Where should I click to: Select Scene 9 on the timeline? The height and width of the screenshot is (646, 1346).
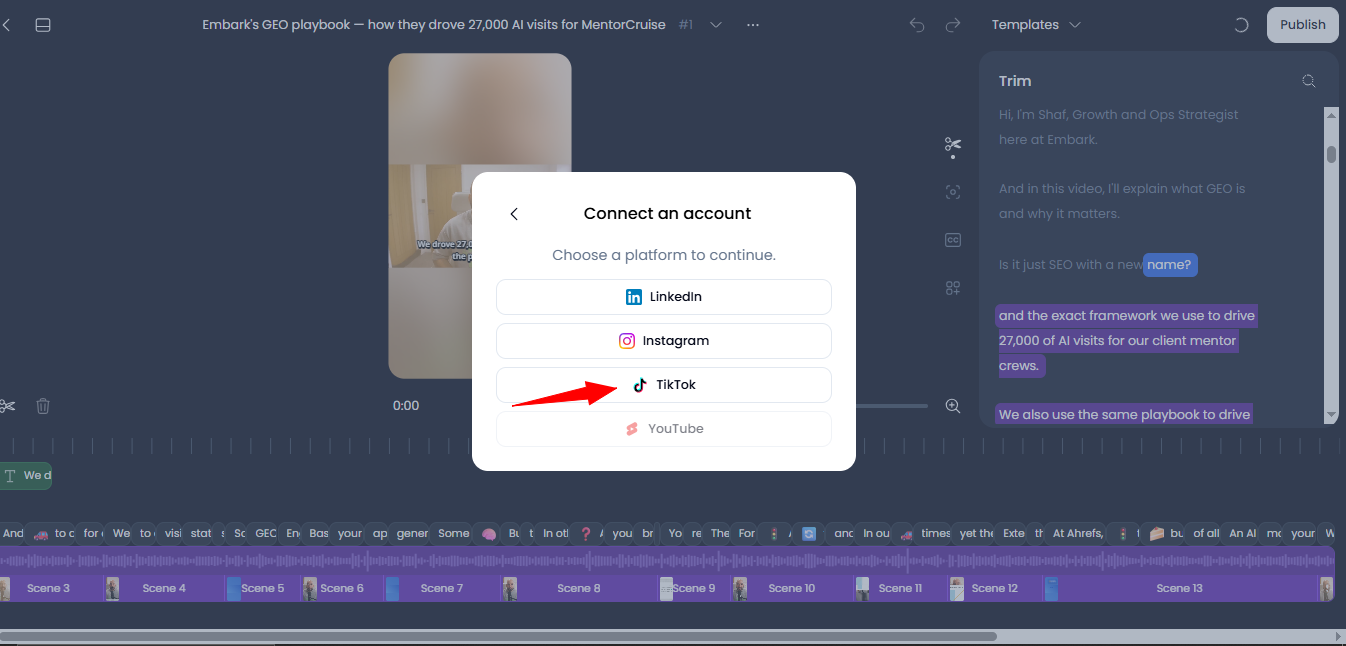694,588
